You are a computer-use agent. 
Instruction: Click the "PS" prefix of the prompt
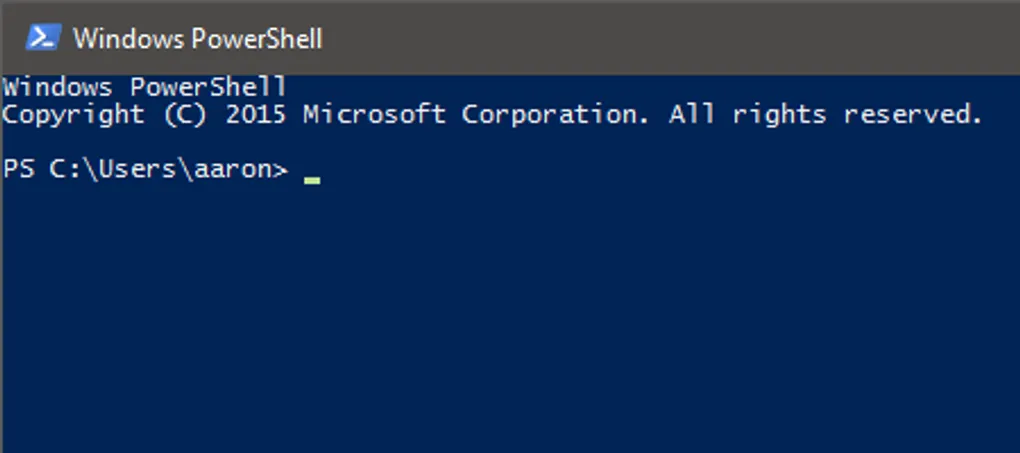(x=18, y=170)
